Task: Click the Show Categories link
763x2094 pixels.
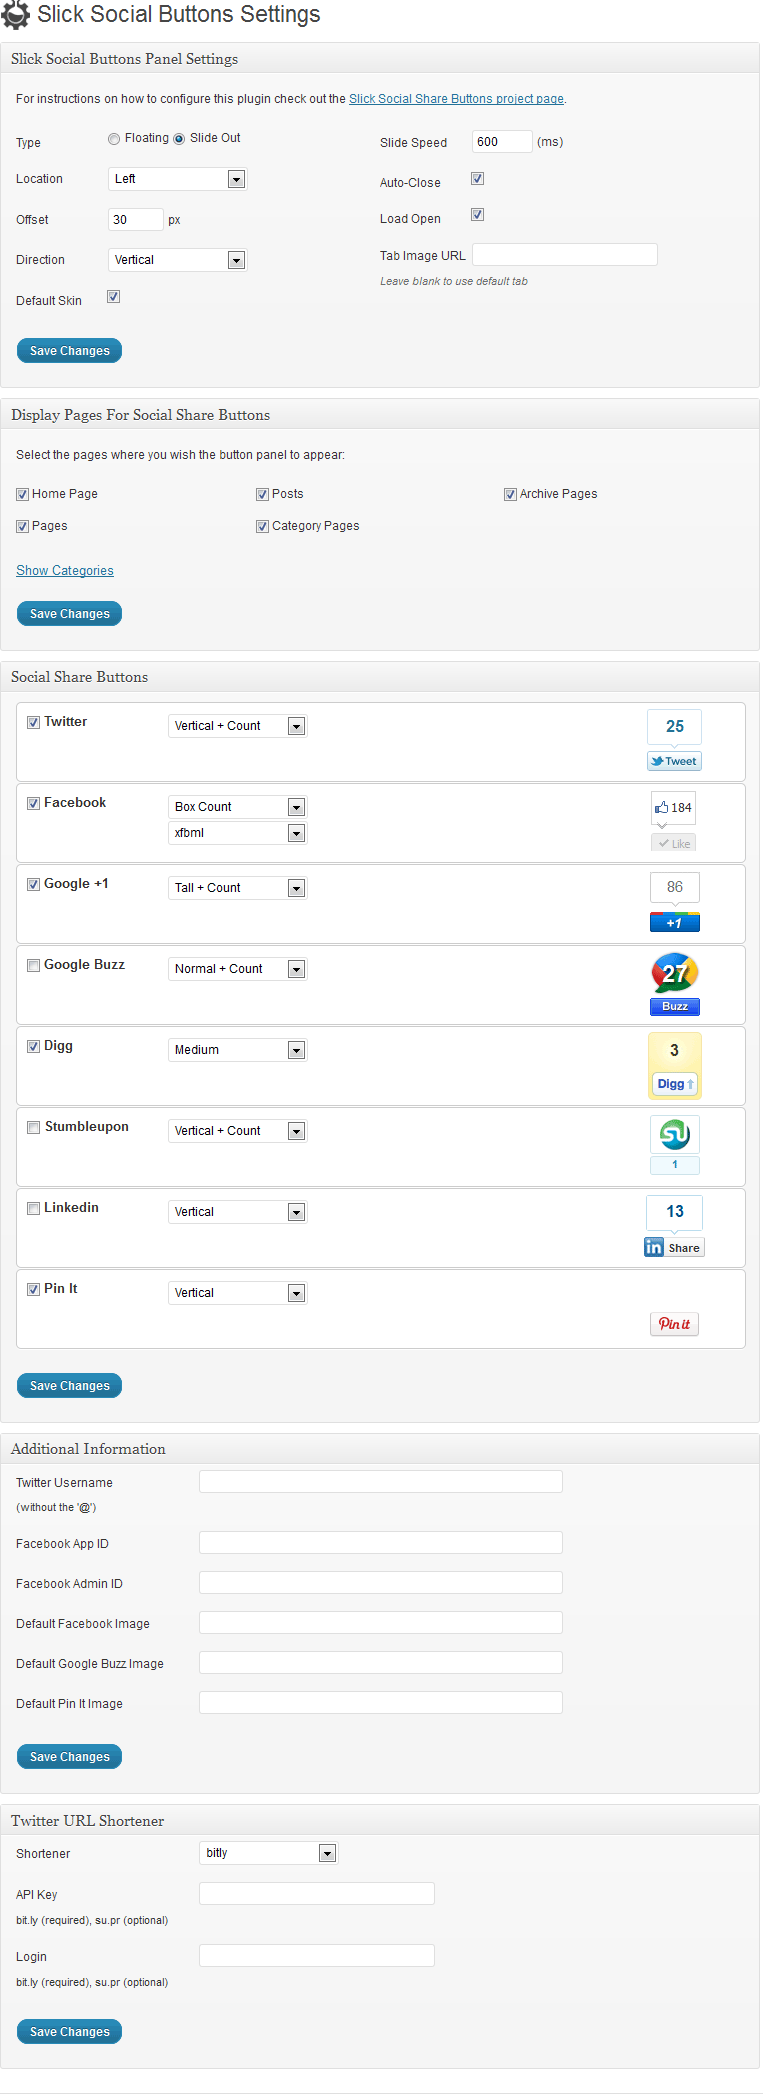Action: [x=65, y=571]
